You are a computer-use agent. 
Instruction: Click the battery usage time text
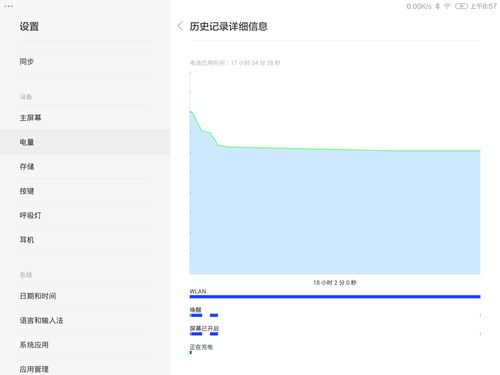(x=235, y=63)
